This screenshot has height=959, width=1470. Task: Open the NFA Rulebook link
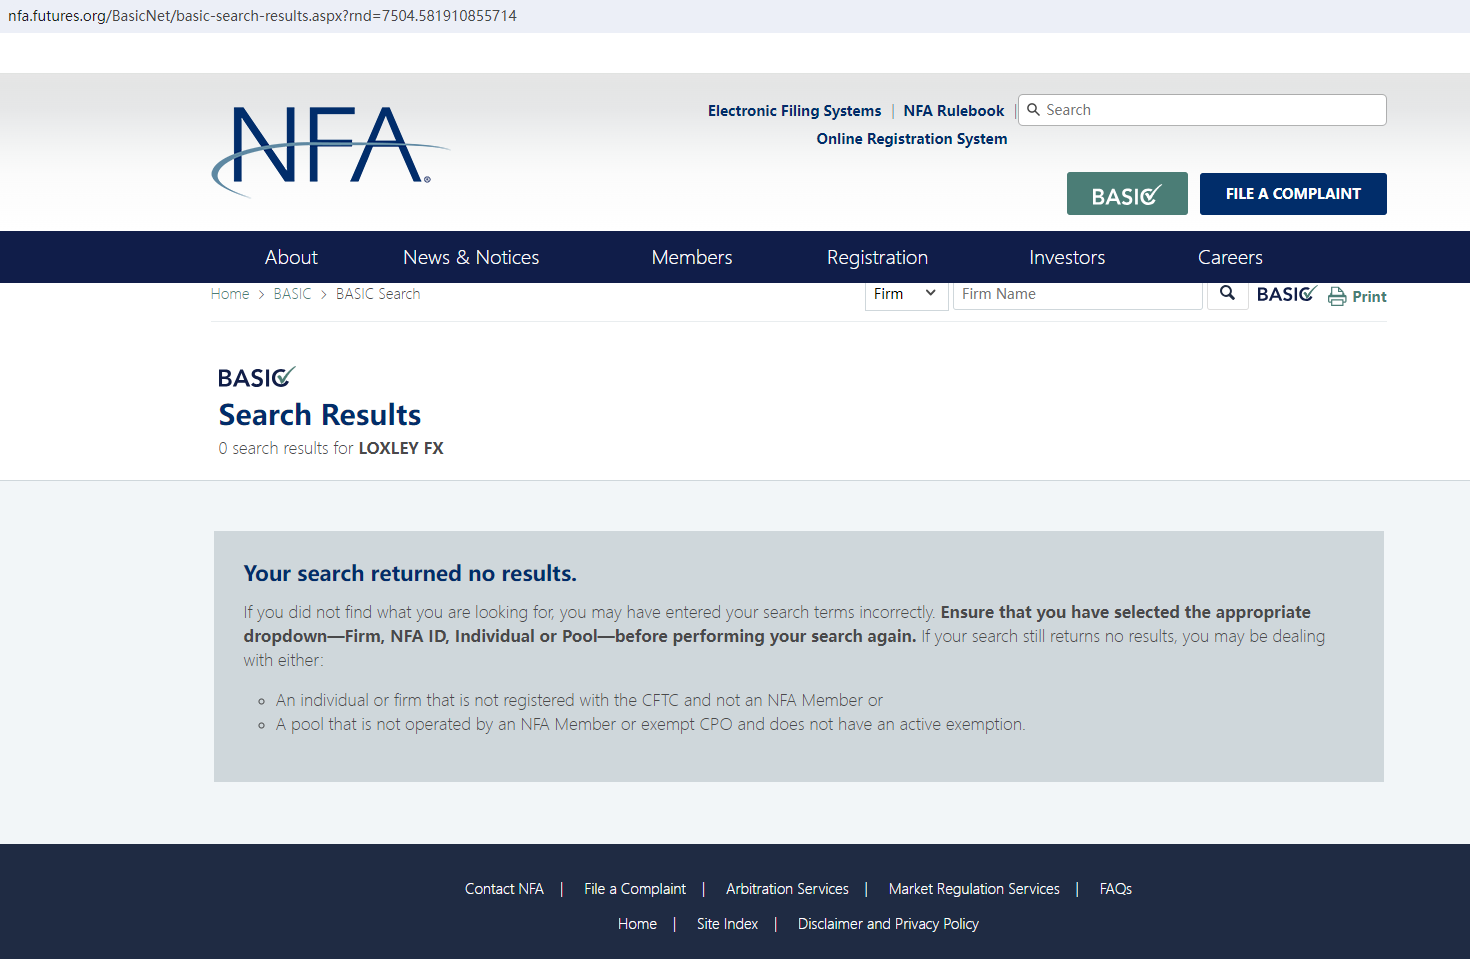(x=954, y=111)
